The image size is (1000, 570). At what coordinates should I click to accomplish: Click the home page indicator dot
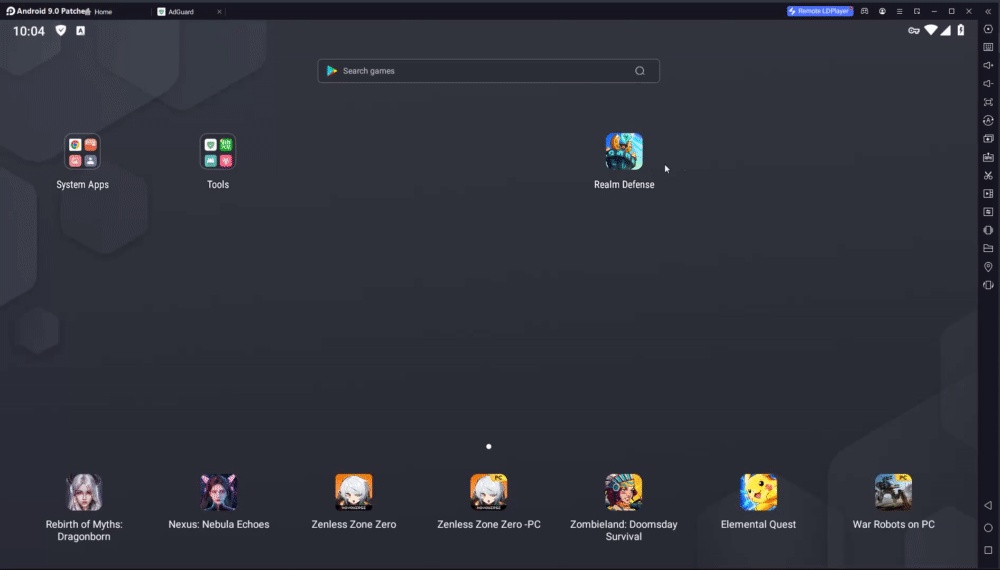point(489,446)
